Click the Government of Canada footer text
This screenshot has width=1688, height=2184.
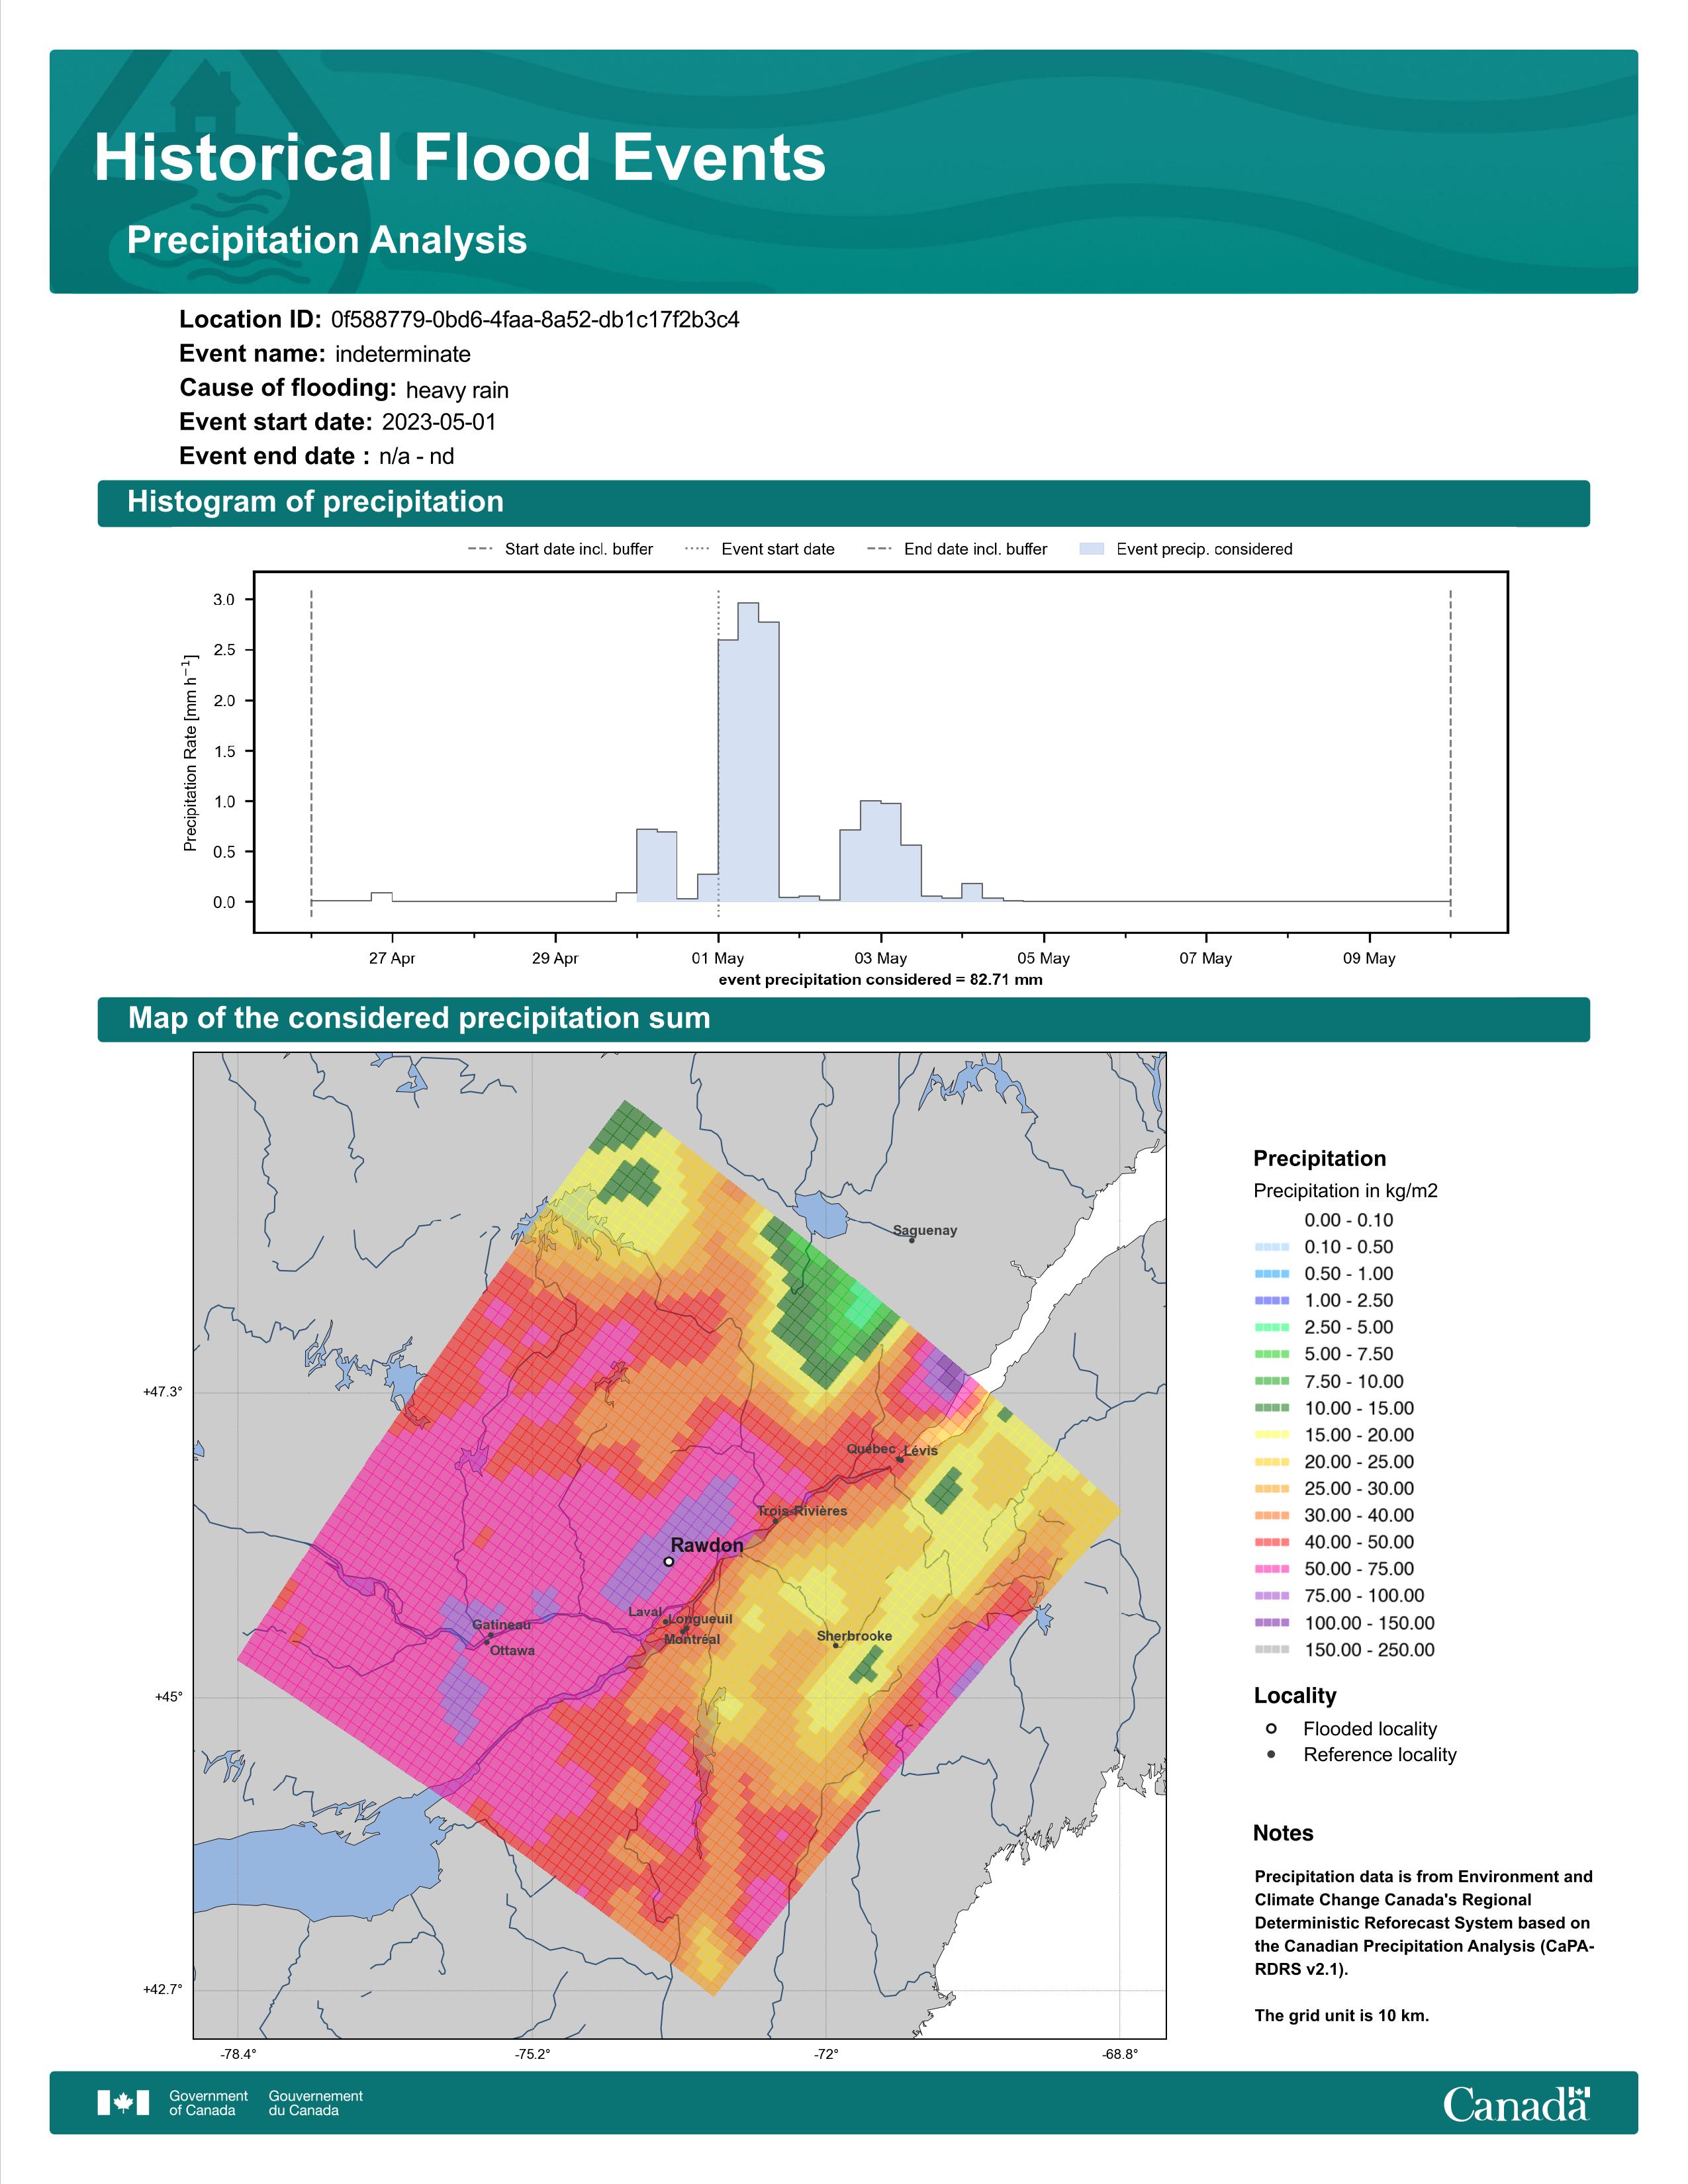pyautogui.click(x=208, y=2103)
